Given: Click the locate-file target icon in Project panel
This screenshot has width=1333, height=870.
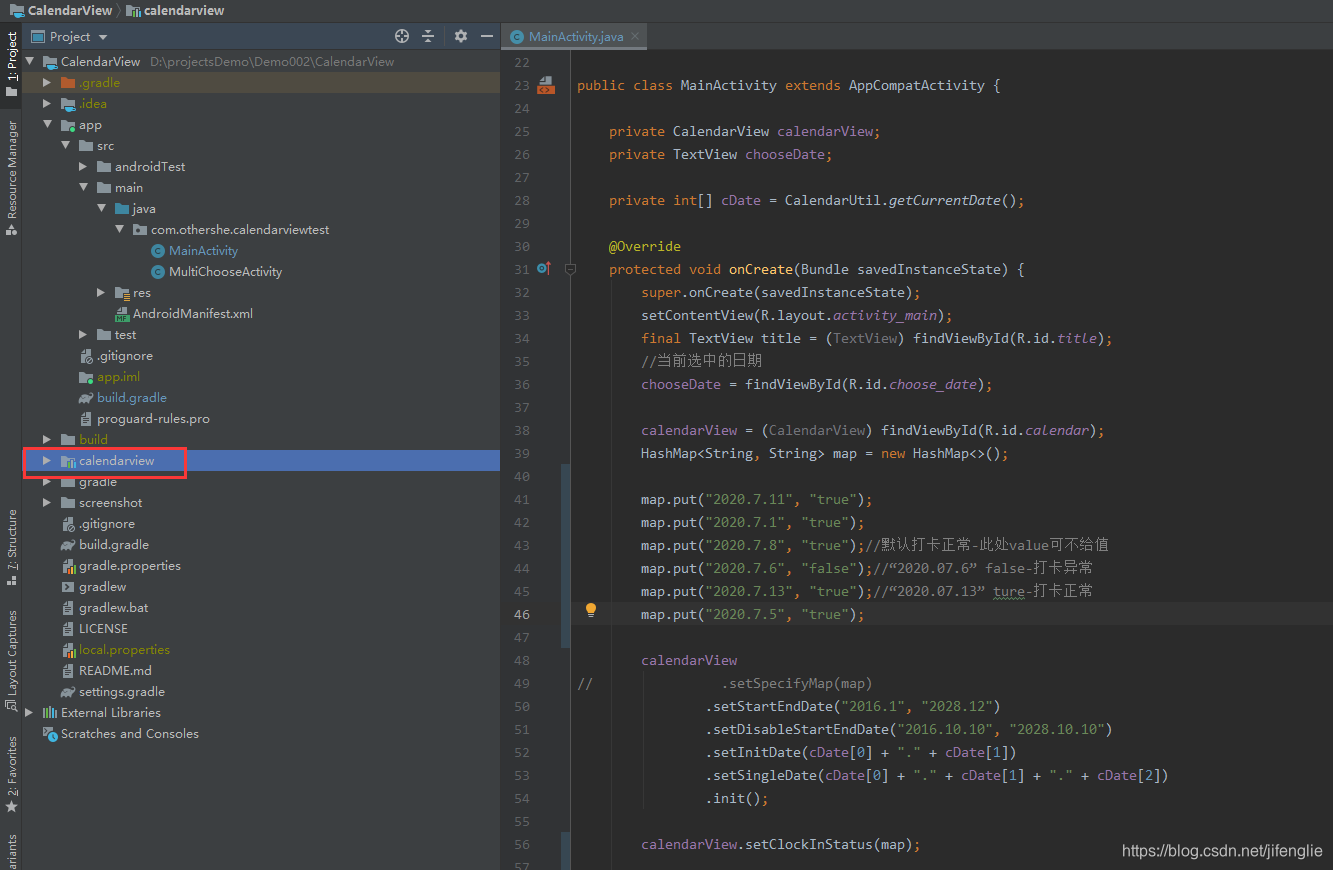Looking at the screenshot, I should click(402, 36).
